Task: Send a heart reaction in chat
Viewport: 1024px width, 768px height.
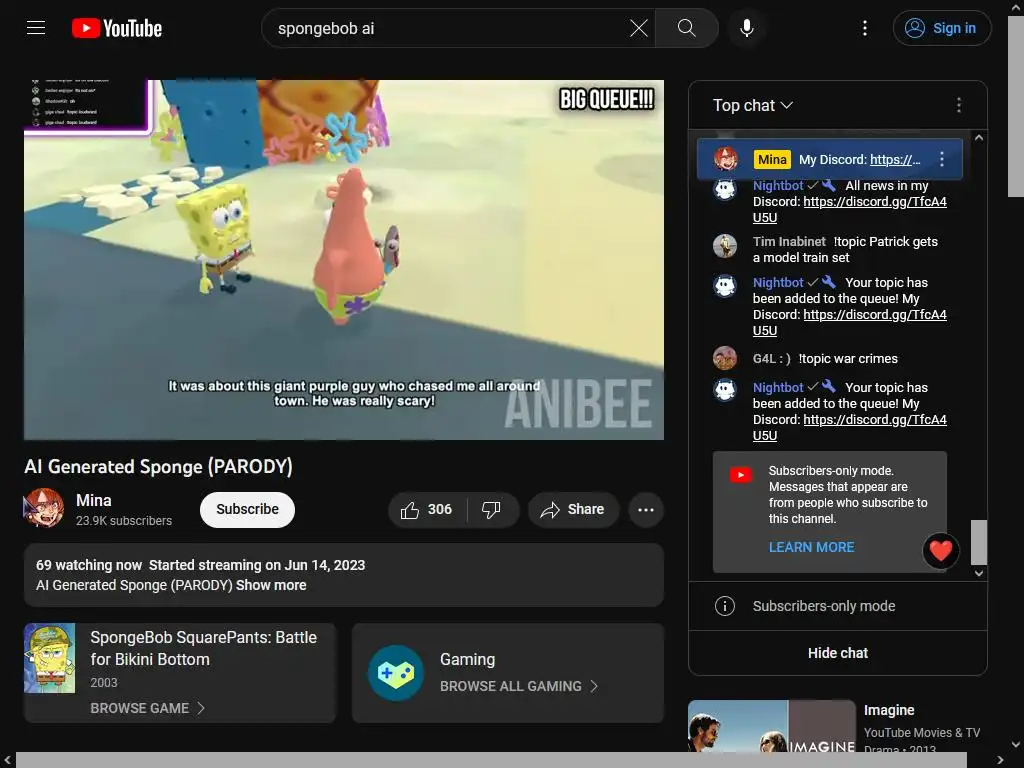Action: point(940,551)
